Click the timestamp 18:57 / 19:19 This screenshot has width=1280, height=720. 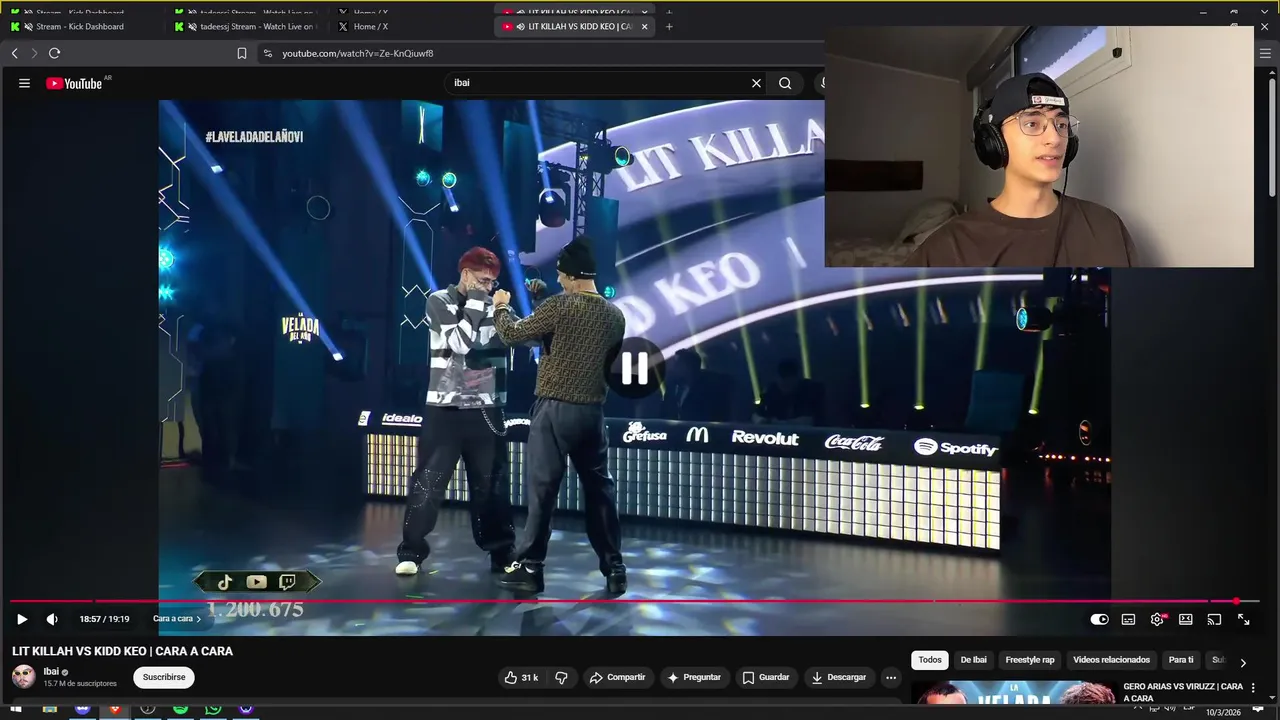coord(104,619)
